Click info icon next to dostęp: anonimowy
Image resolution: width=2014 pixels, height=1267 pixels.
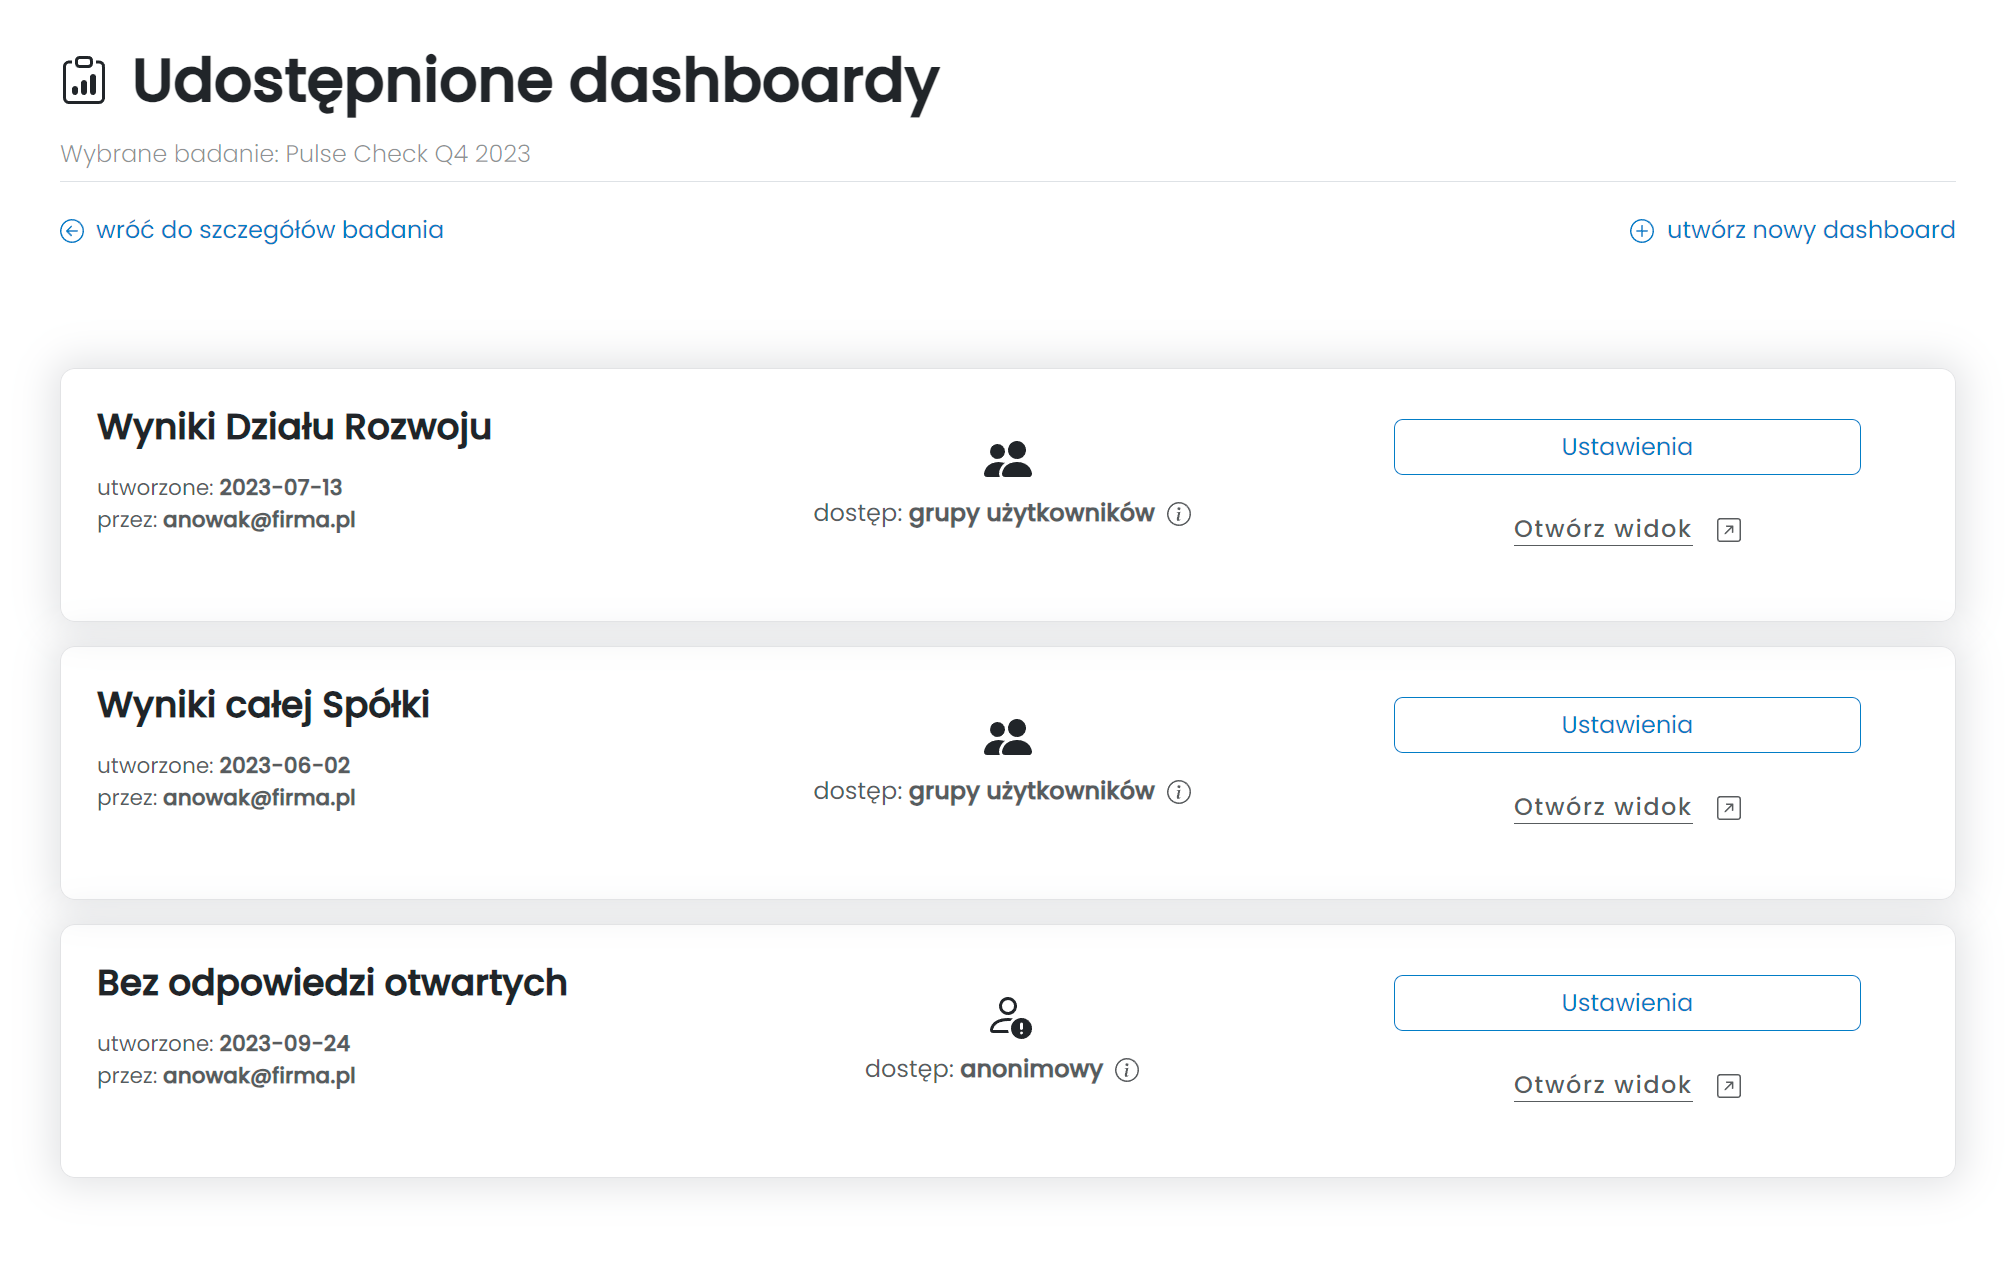click(x=1127, y=1070)
